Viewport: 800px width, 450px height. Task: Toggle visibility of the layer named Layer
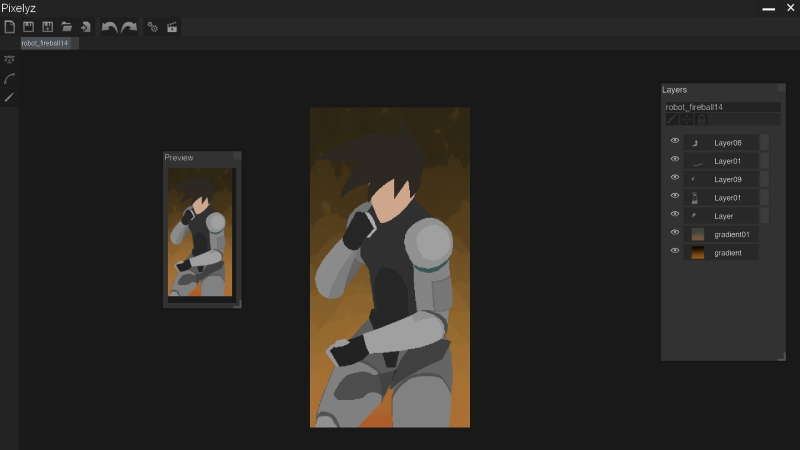click(674, 214)
